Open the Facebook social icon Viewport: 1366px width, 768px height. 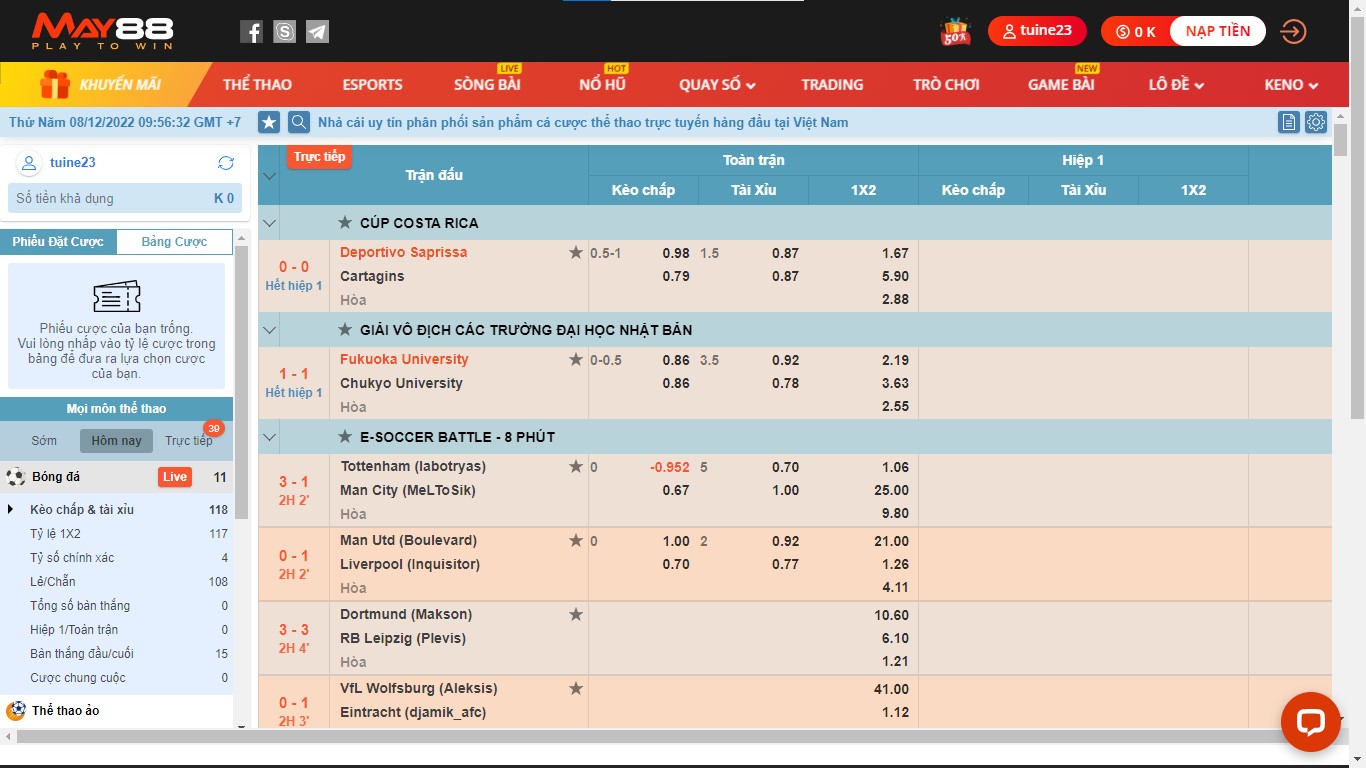251,32
